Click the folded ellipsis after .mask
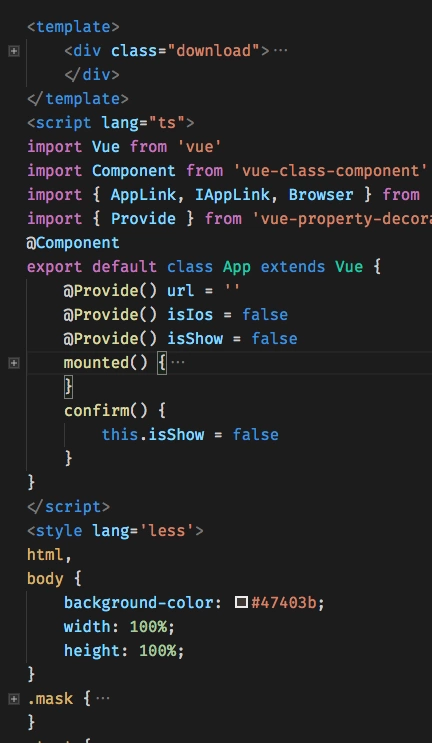Image resolution: width=432 pixels, height=743 pixels. pyautogui.click(x=102, y=698)
